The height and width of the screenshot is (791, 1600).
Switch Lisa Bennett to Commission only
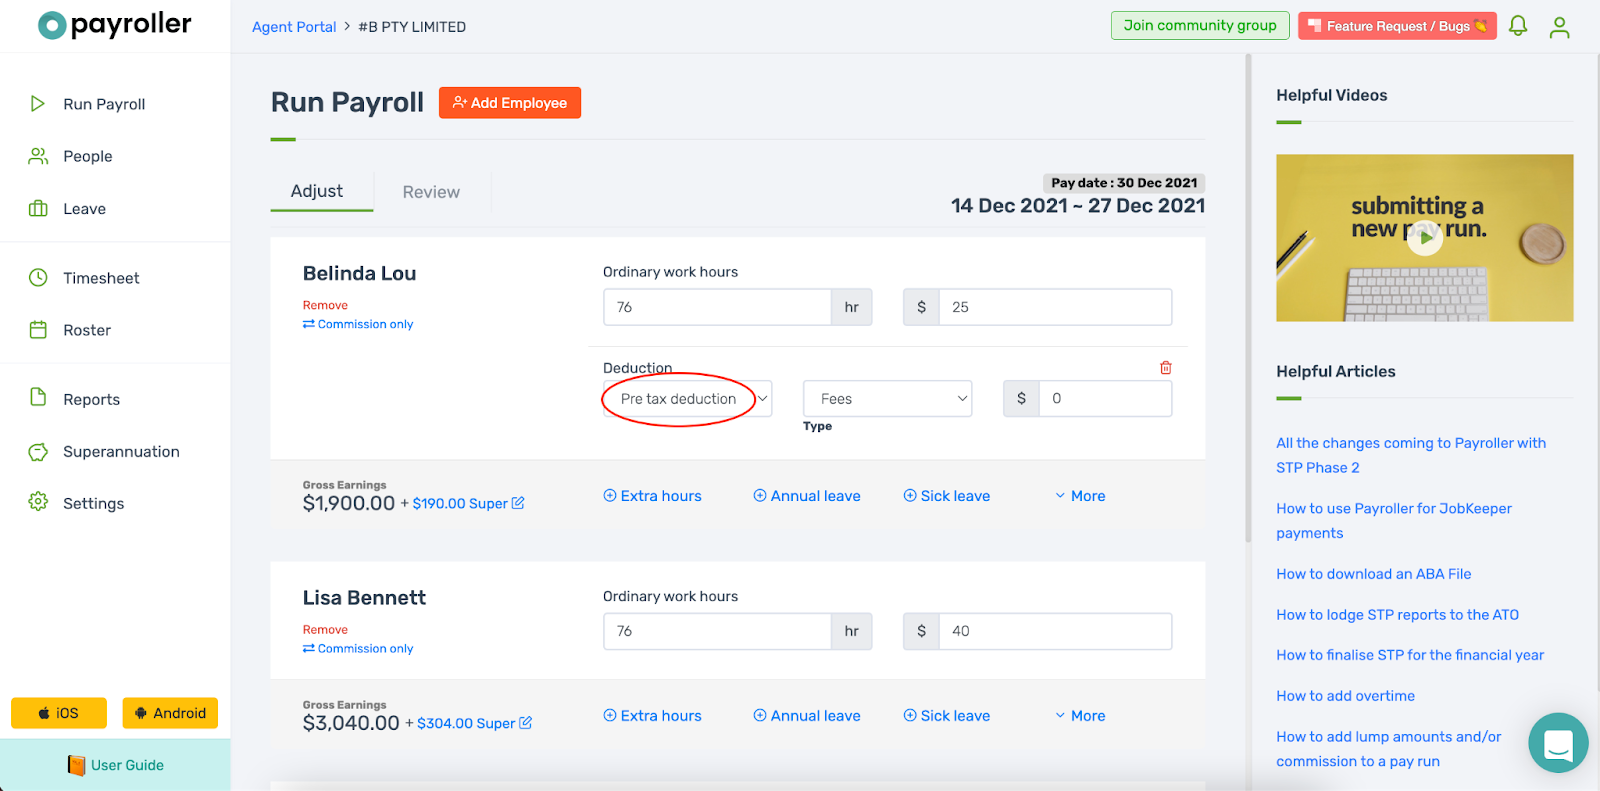358,649
